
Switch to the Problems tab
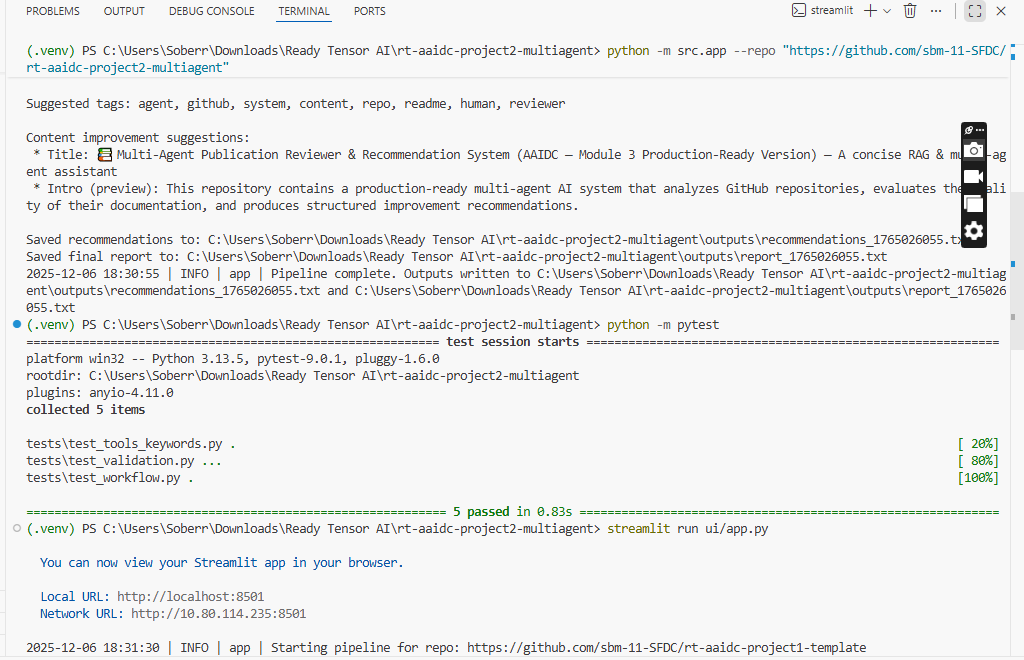coord(54,11)
